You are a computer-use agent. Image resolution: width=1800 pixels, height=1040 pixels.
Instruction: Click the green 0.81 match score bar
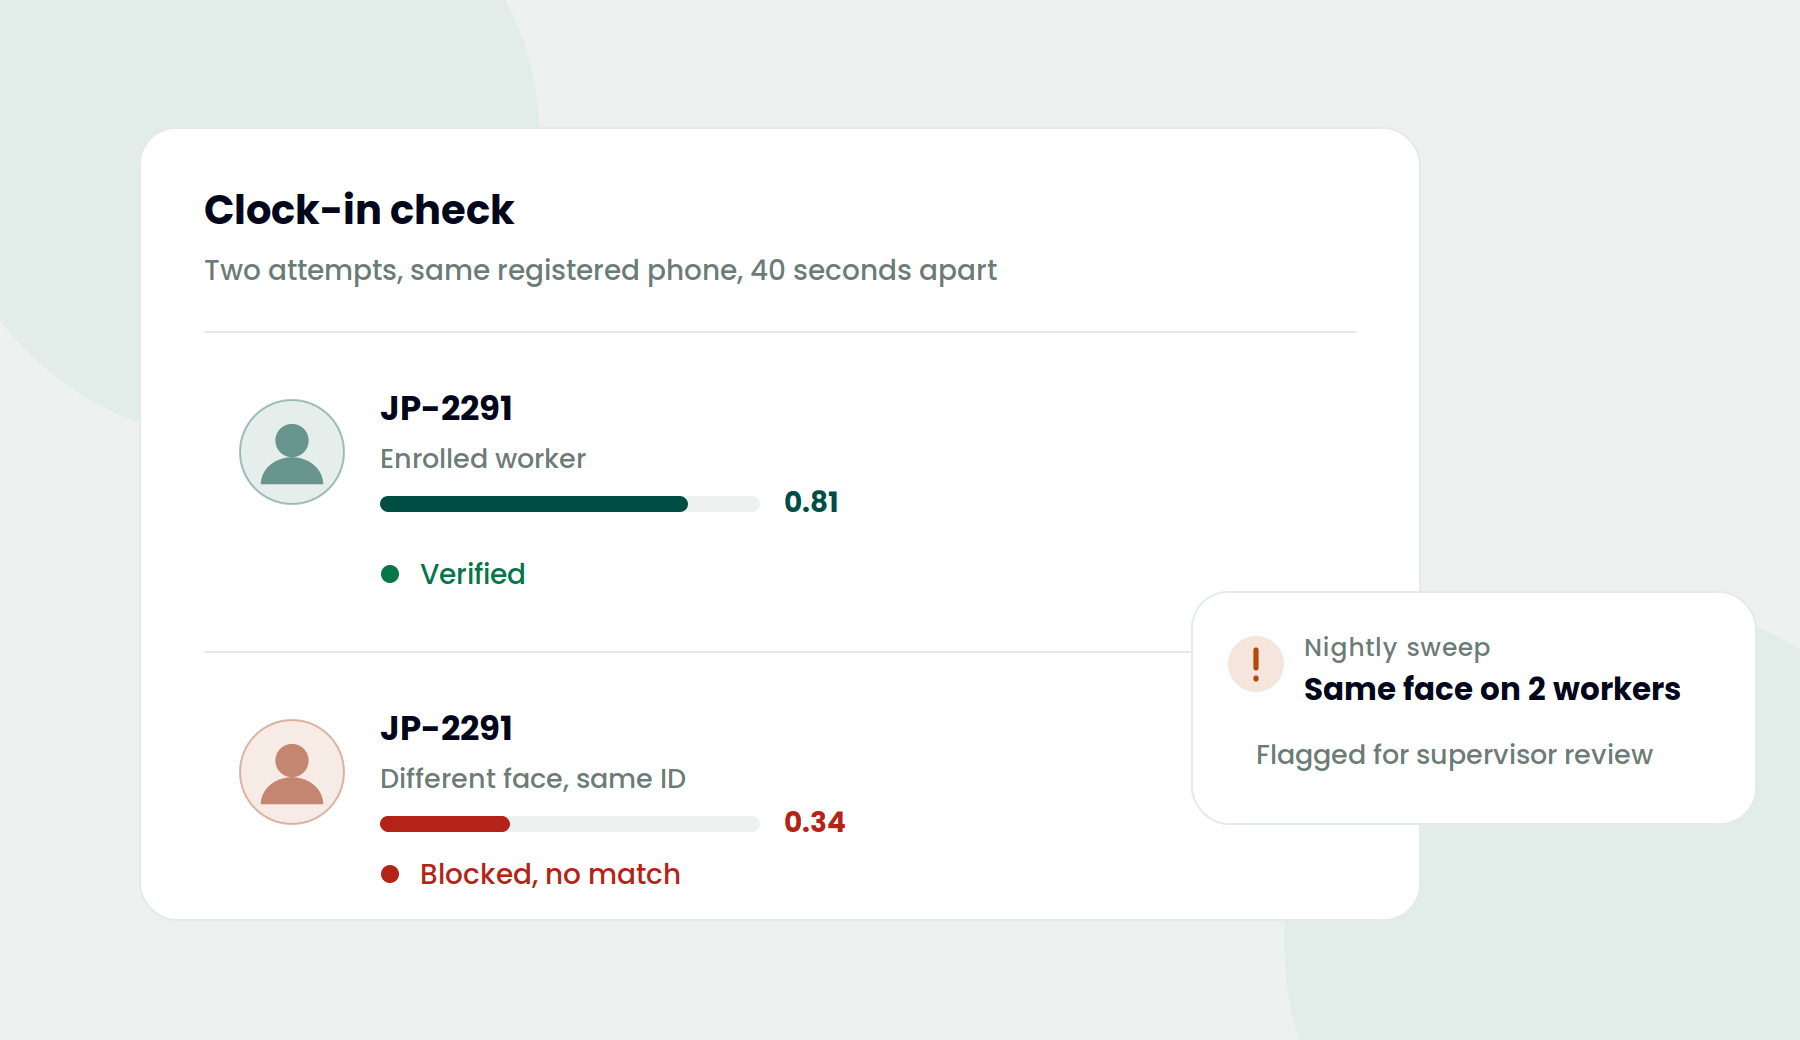point(570,504)
